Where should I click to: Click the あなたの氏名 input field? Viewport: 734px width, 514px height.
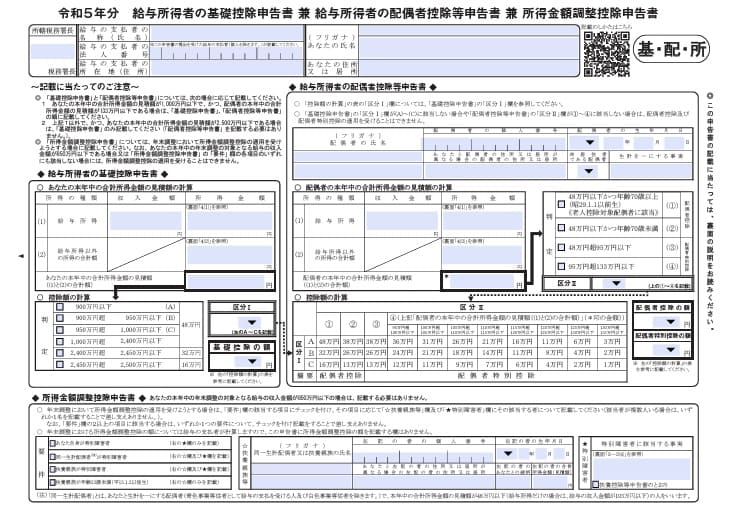pyautogui.click(x=468, y=48)
